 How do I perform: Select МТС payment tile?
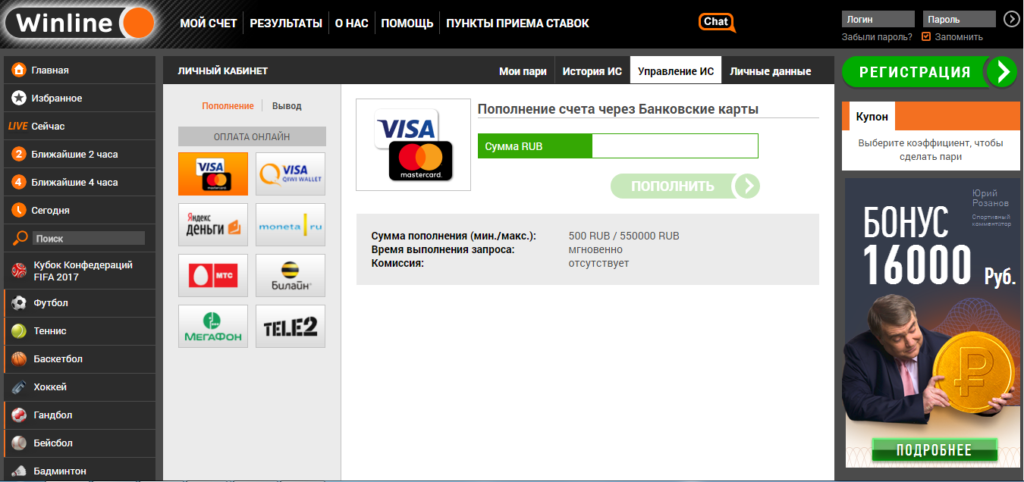point(213,276)
